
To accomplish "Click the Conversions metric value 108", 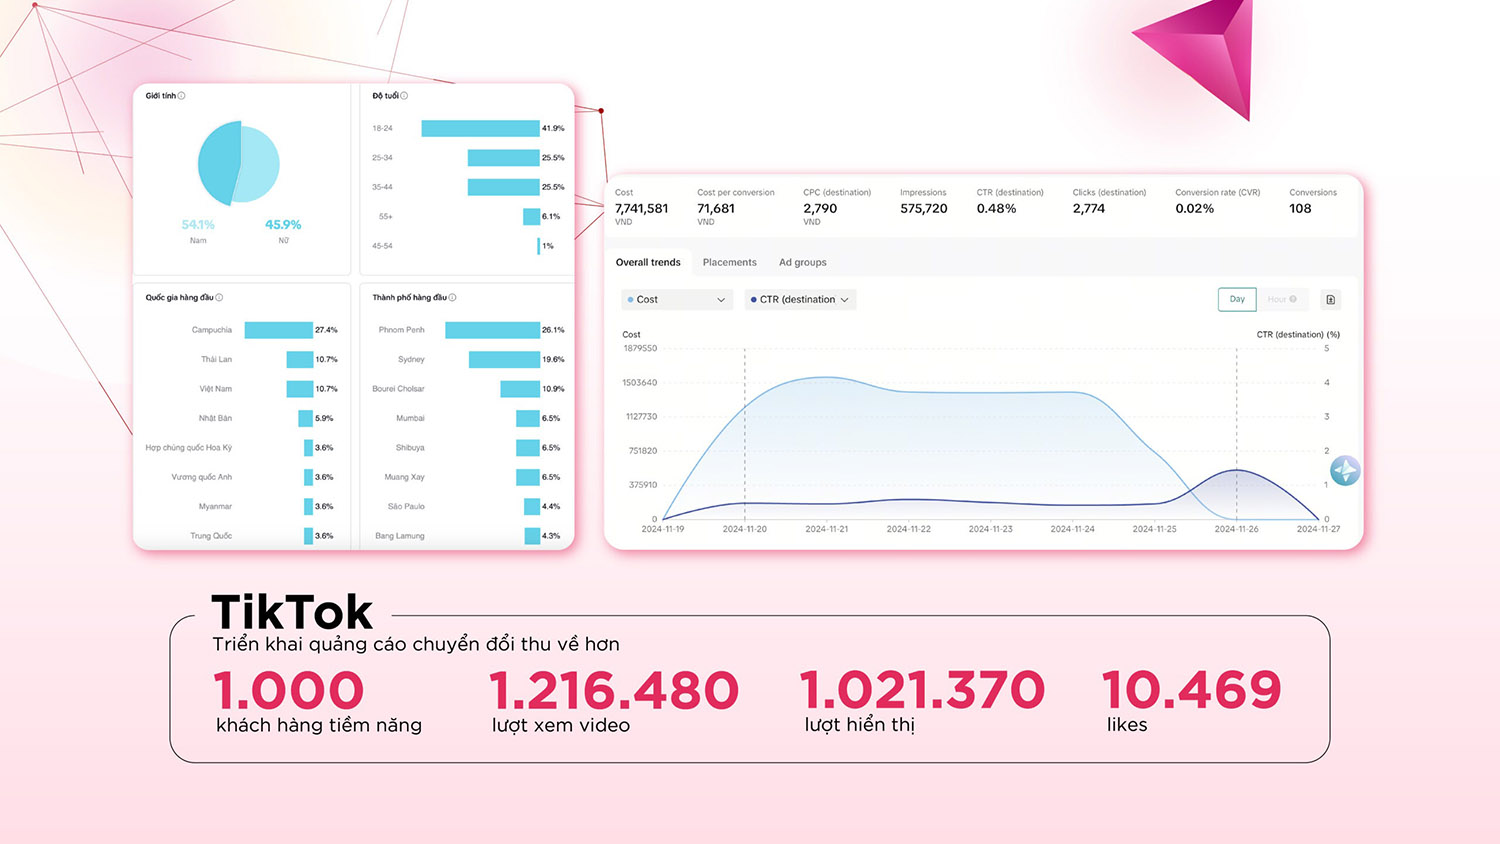I will (x=1300, y=209).
